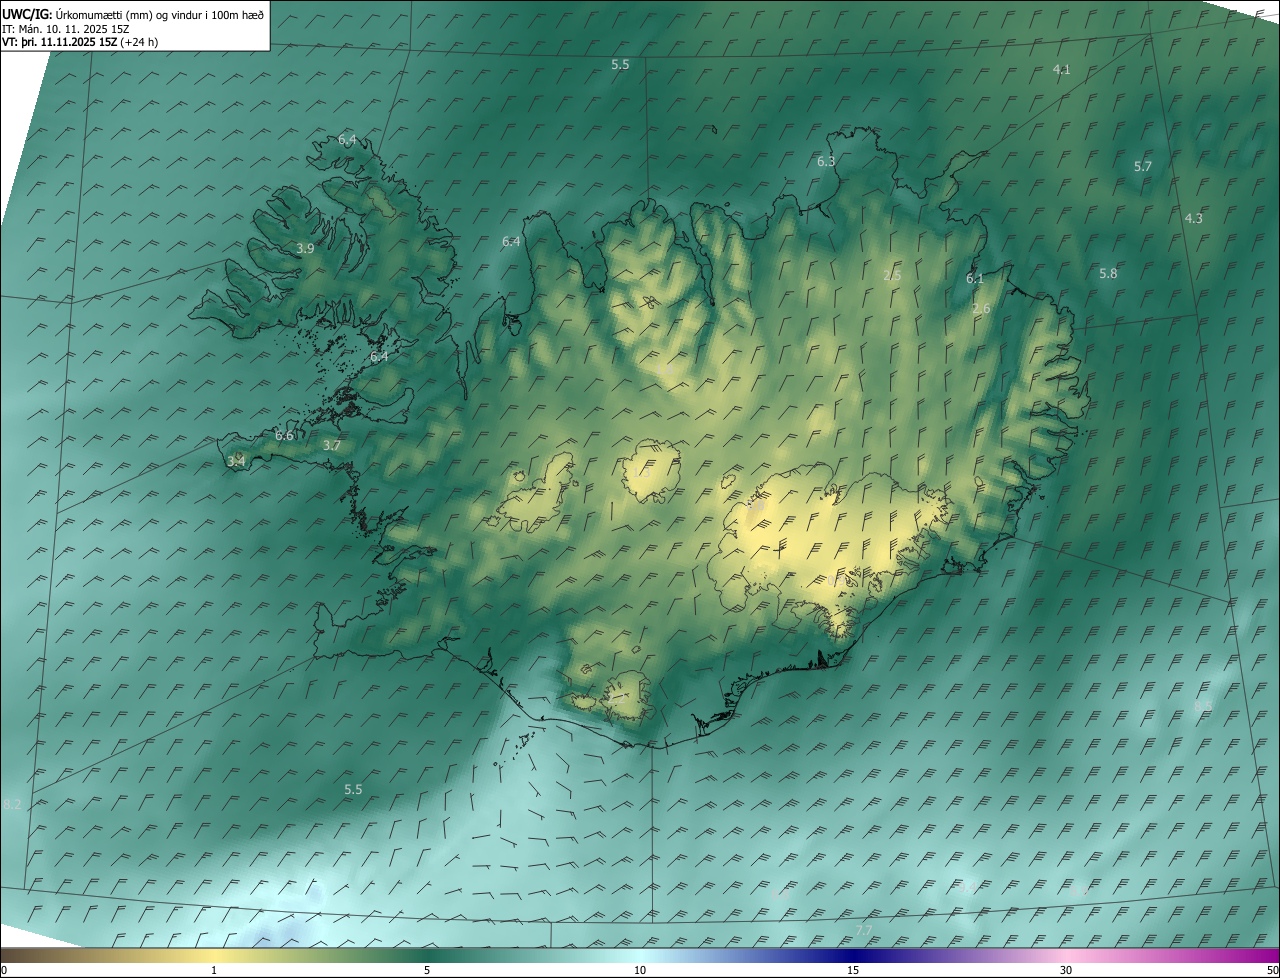Pick the yellow segment of the colour scale
Viewport: 1280px width, 978px height.
[x=214, y=955]
